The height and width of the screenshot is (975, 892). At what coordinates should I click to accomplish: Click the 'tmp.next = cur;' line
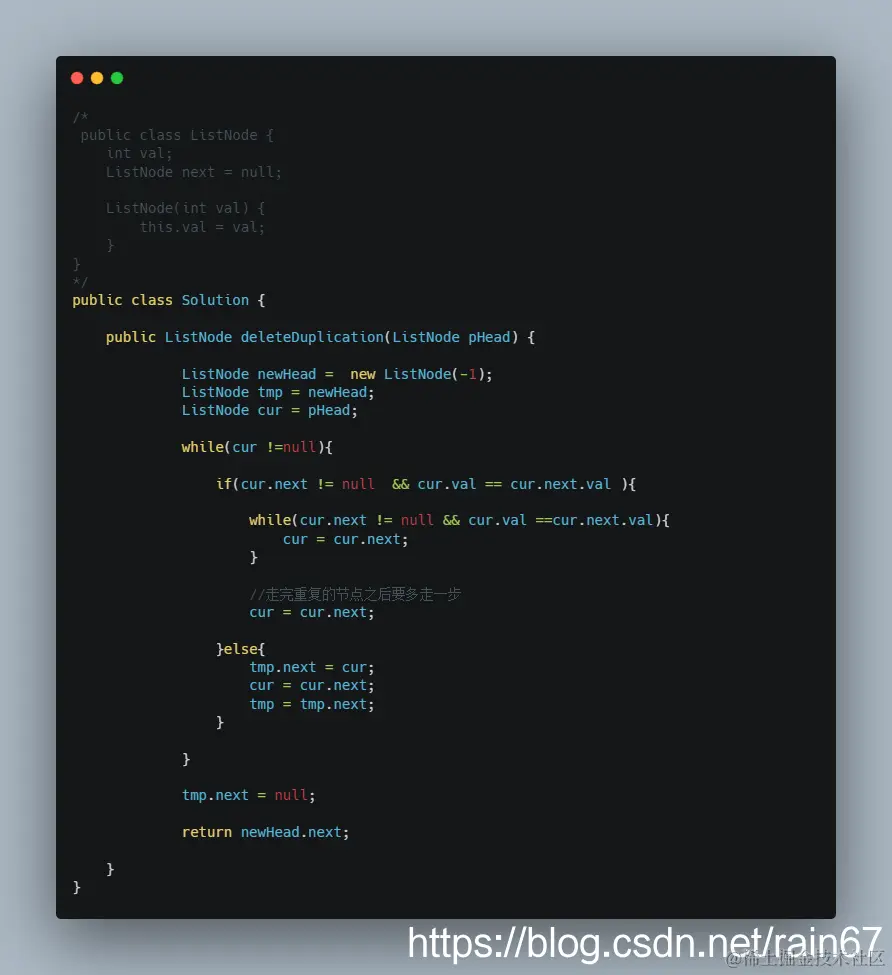(312, 667)
